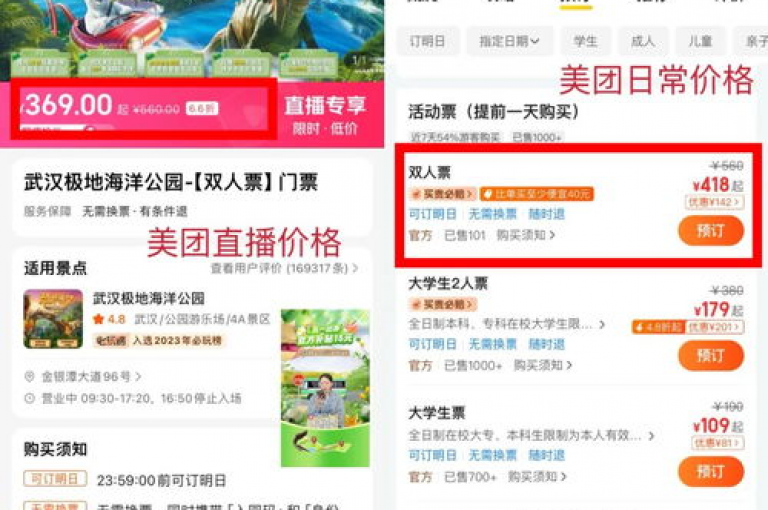Select the 订明日 filter chip
The image size is (768, 510).
[x=428, y=41]
